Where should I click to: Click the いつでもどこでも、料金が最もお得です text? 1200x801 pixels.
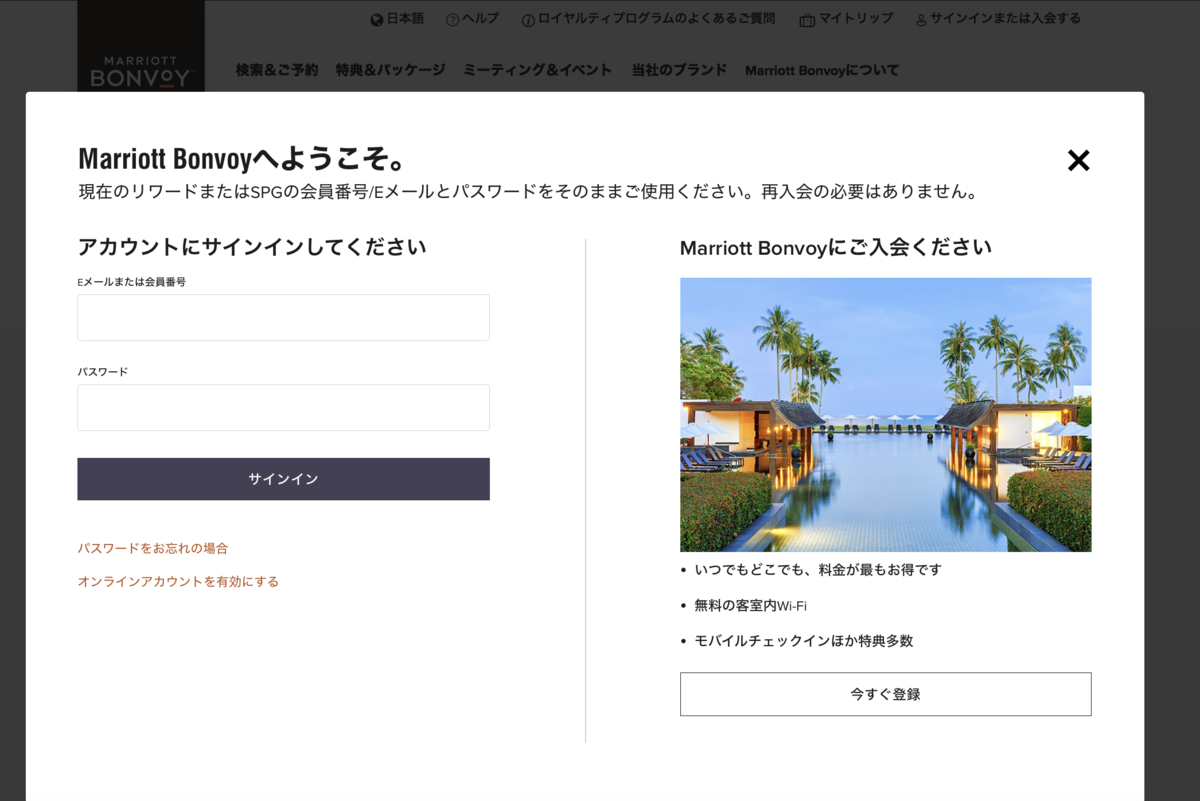pos(818,569)
